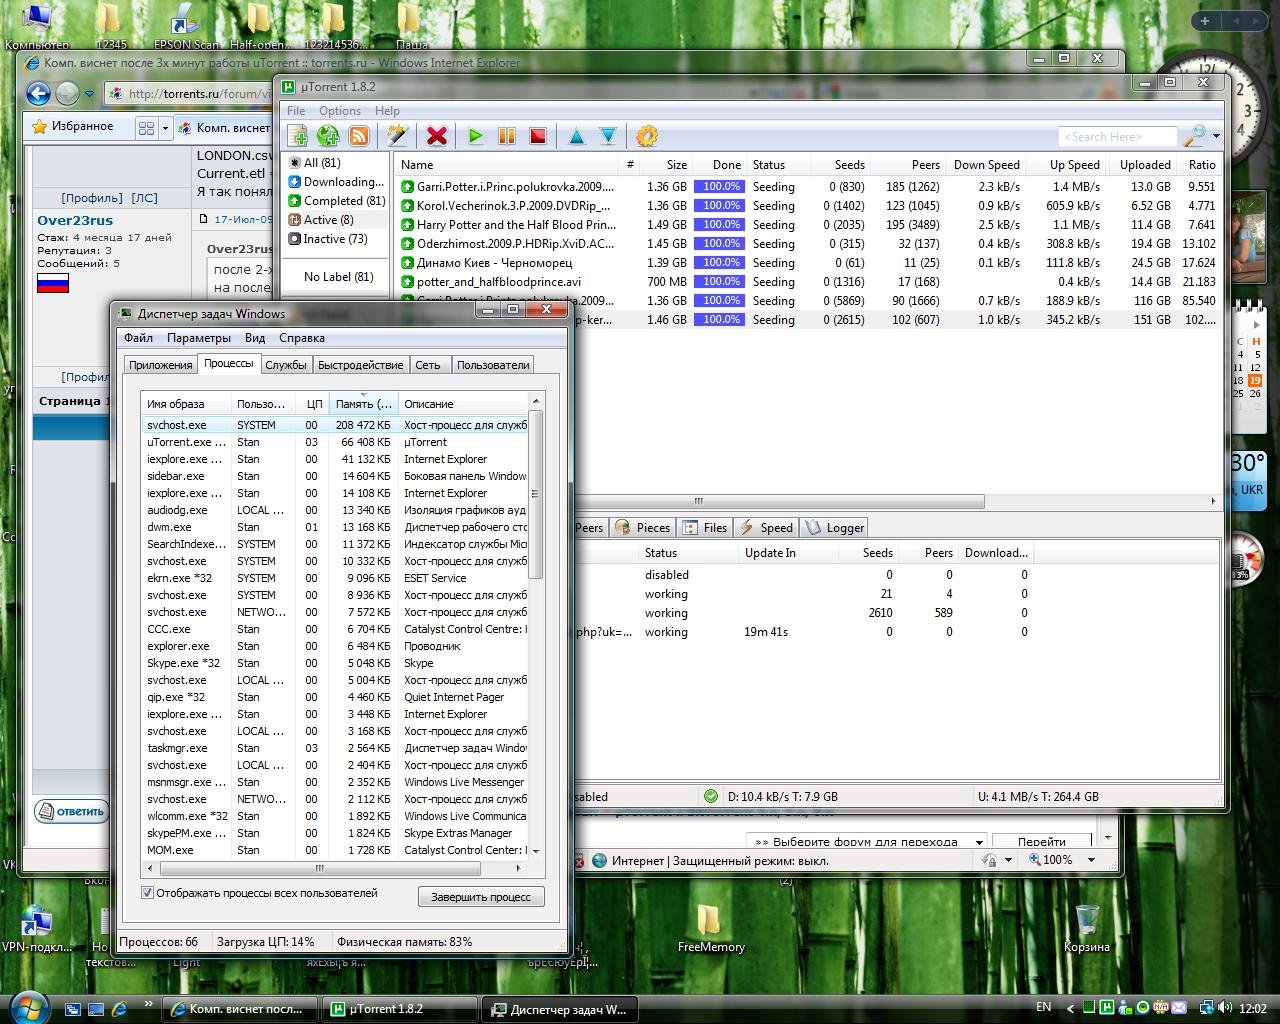1280x1024 pixels.
Task: Open the FreeMemory desktop folder
Action: tap(710, 929)
